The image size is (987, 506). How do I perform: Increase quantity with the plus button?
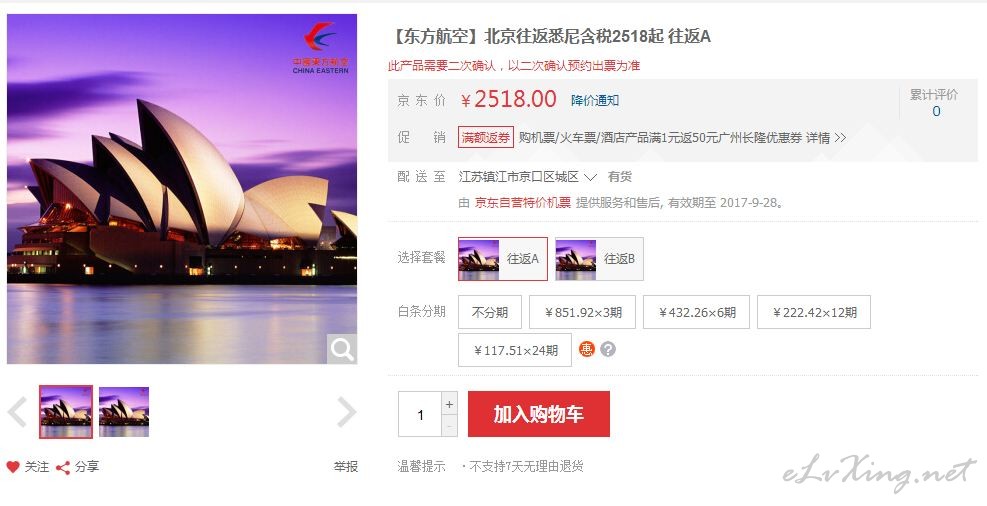point(449,405)
